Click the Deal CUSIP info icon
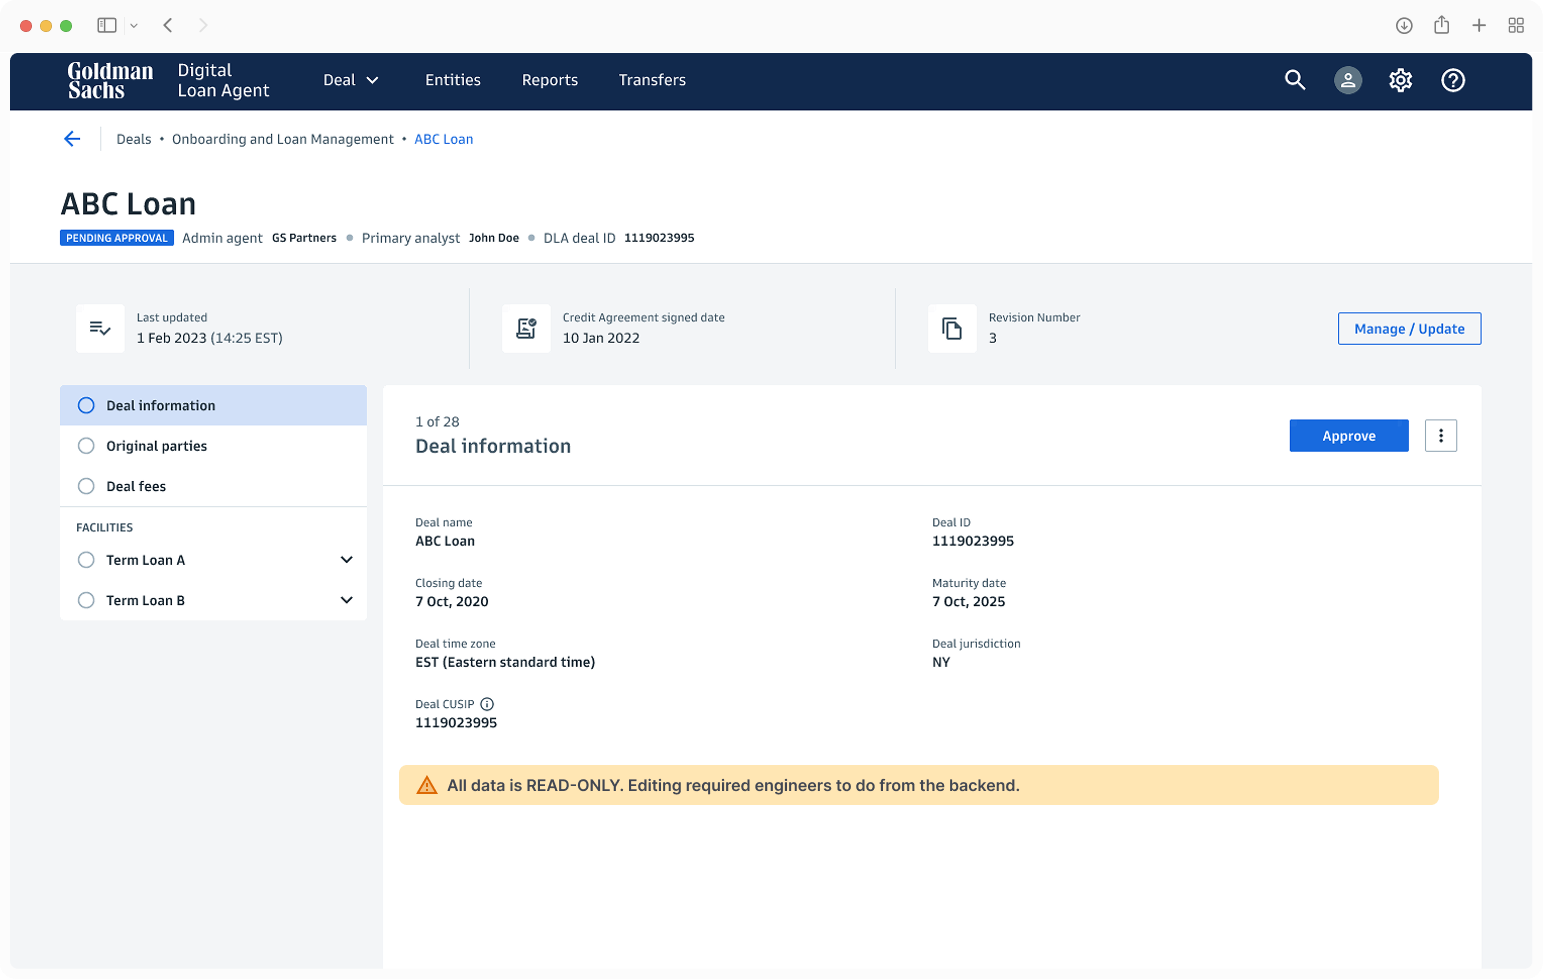The image size is (1543, 979). pos(487,704)
